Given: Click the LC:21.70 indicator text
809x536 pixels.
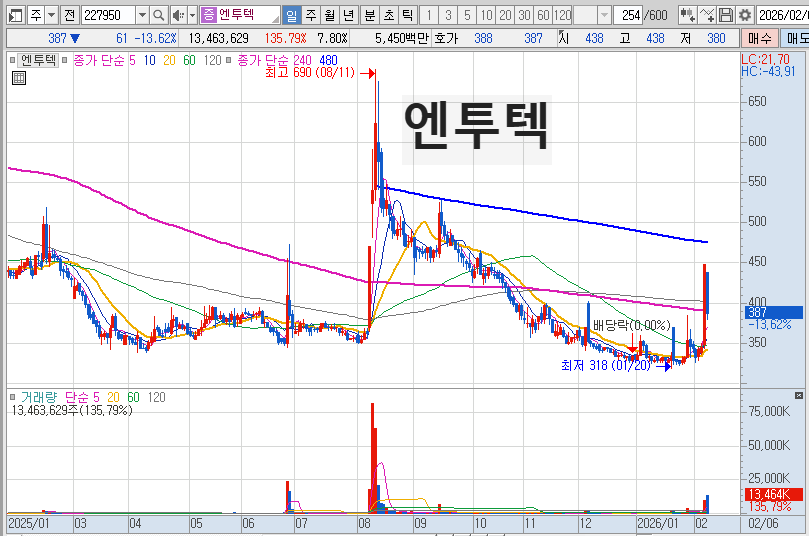Looking at the screenshot, I should 765,59.
